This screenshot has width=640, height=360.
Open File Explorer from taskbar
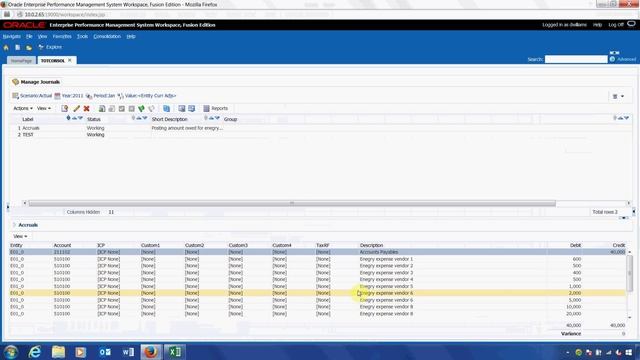[x=58, y=352]
